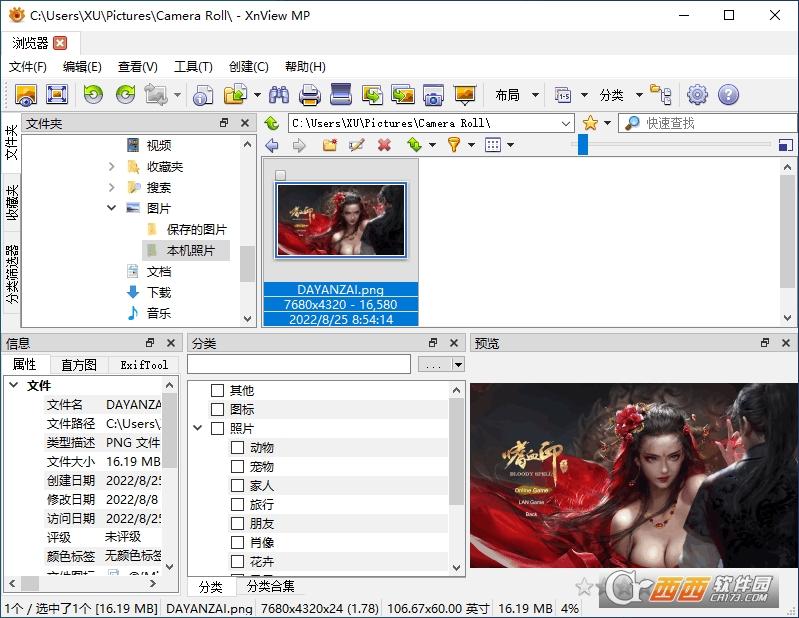The height and width of the screenshot is (618, 799).
Task: Delete file red X icon
Action: 384,145
